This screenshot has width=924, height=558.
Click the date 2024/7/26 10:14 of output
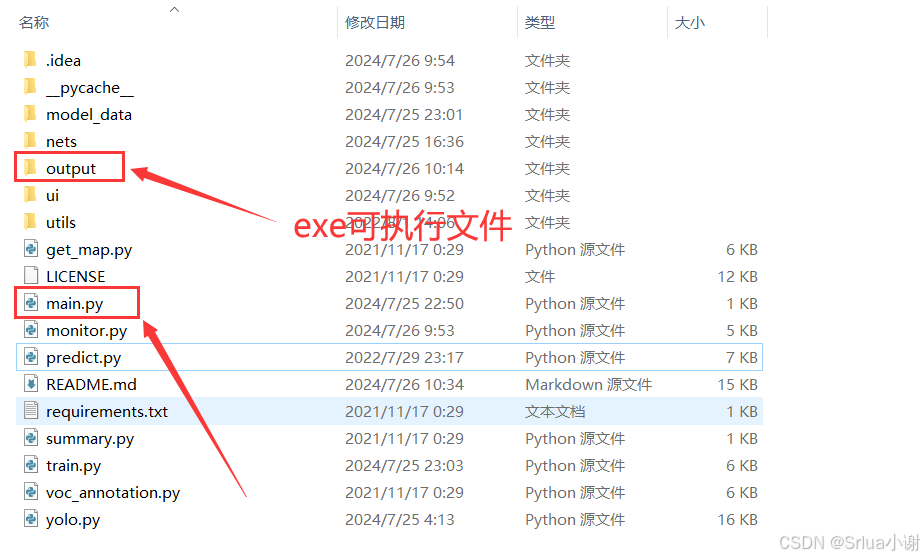pos(404,169)
